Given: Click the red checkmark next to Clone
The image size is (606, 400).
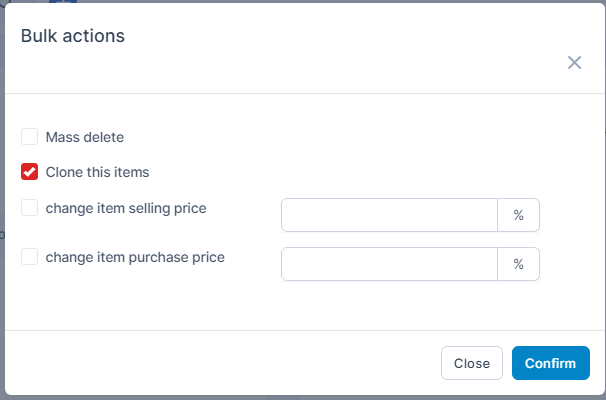Looking at the screenshot, I should 30,172.
